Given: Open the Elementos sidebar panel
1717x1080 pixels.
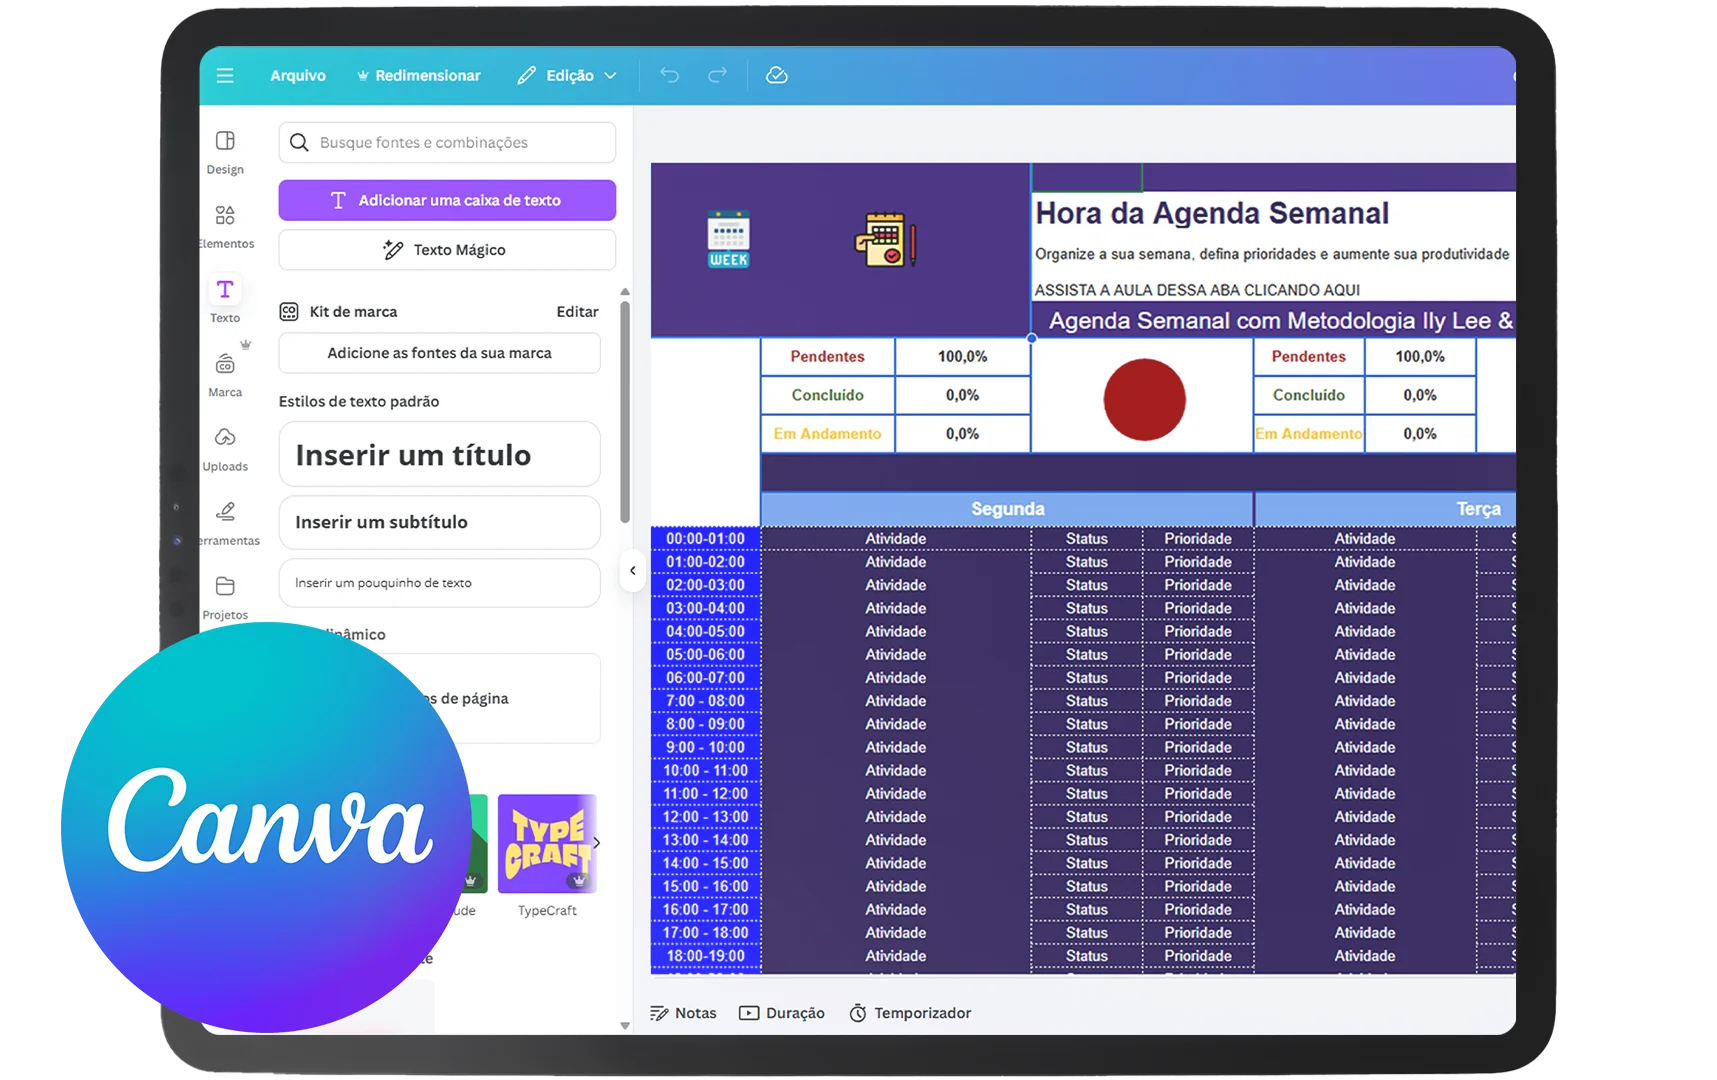Looking at the screenshot, I should pyautogui.click(x=225, y=226).
